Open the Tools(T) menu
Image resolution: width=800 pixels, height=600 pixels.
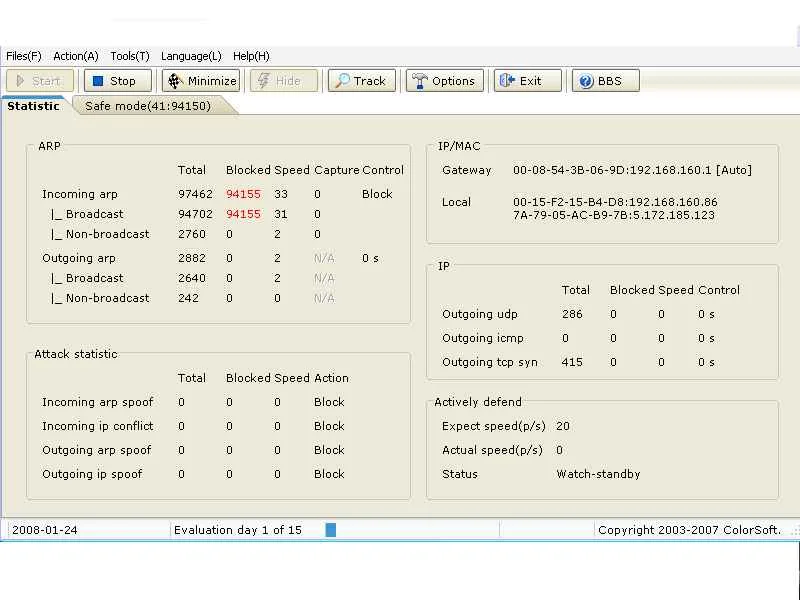(x=130, y=56)
